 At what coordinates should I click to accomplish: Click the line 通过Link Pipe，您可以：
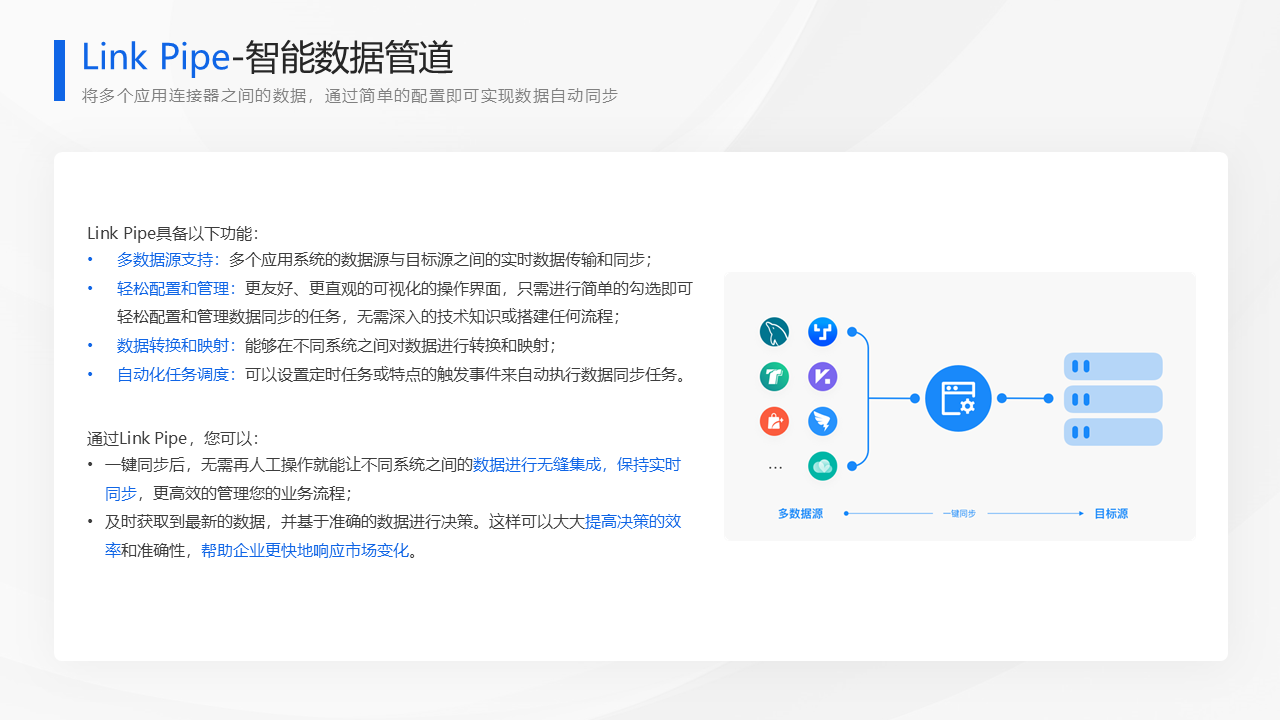tap(173, 439)
